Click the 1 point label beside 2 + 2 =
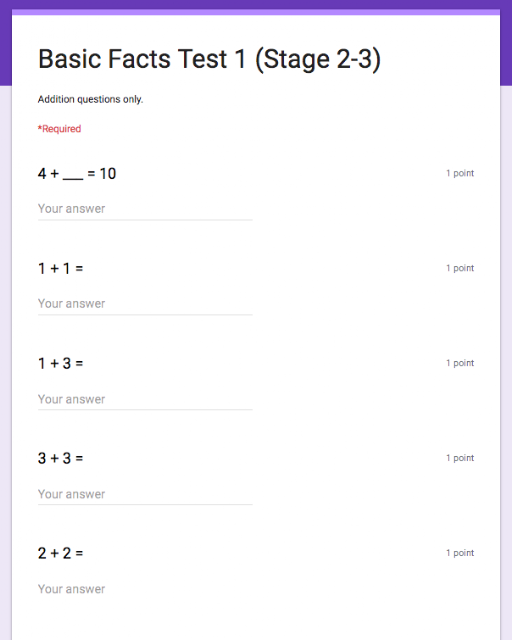Viewport: 512px width, 640px height. click(460, 553)
